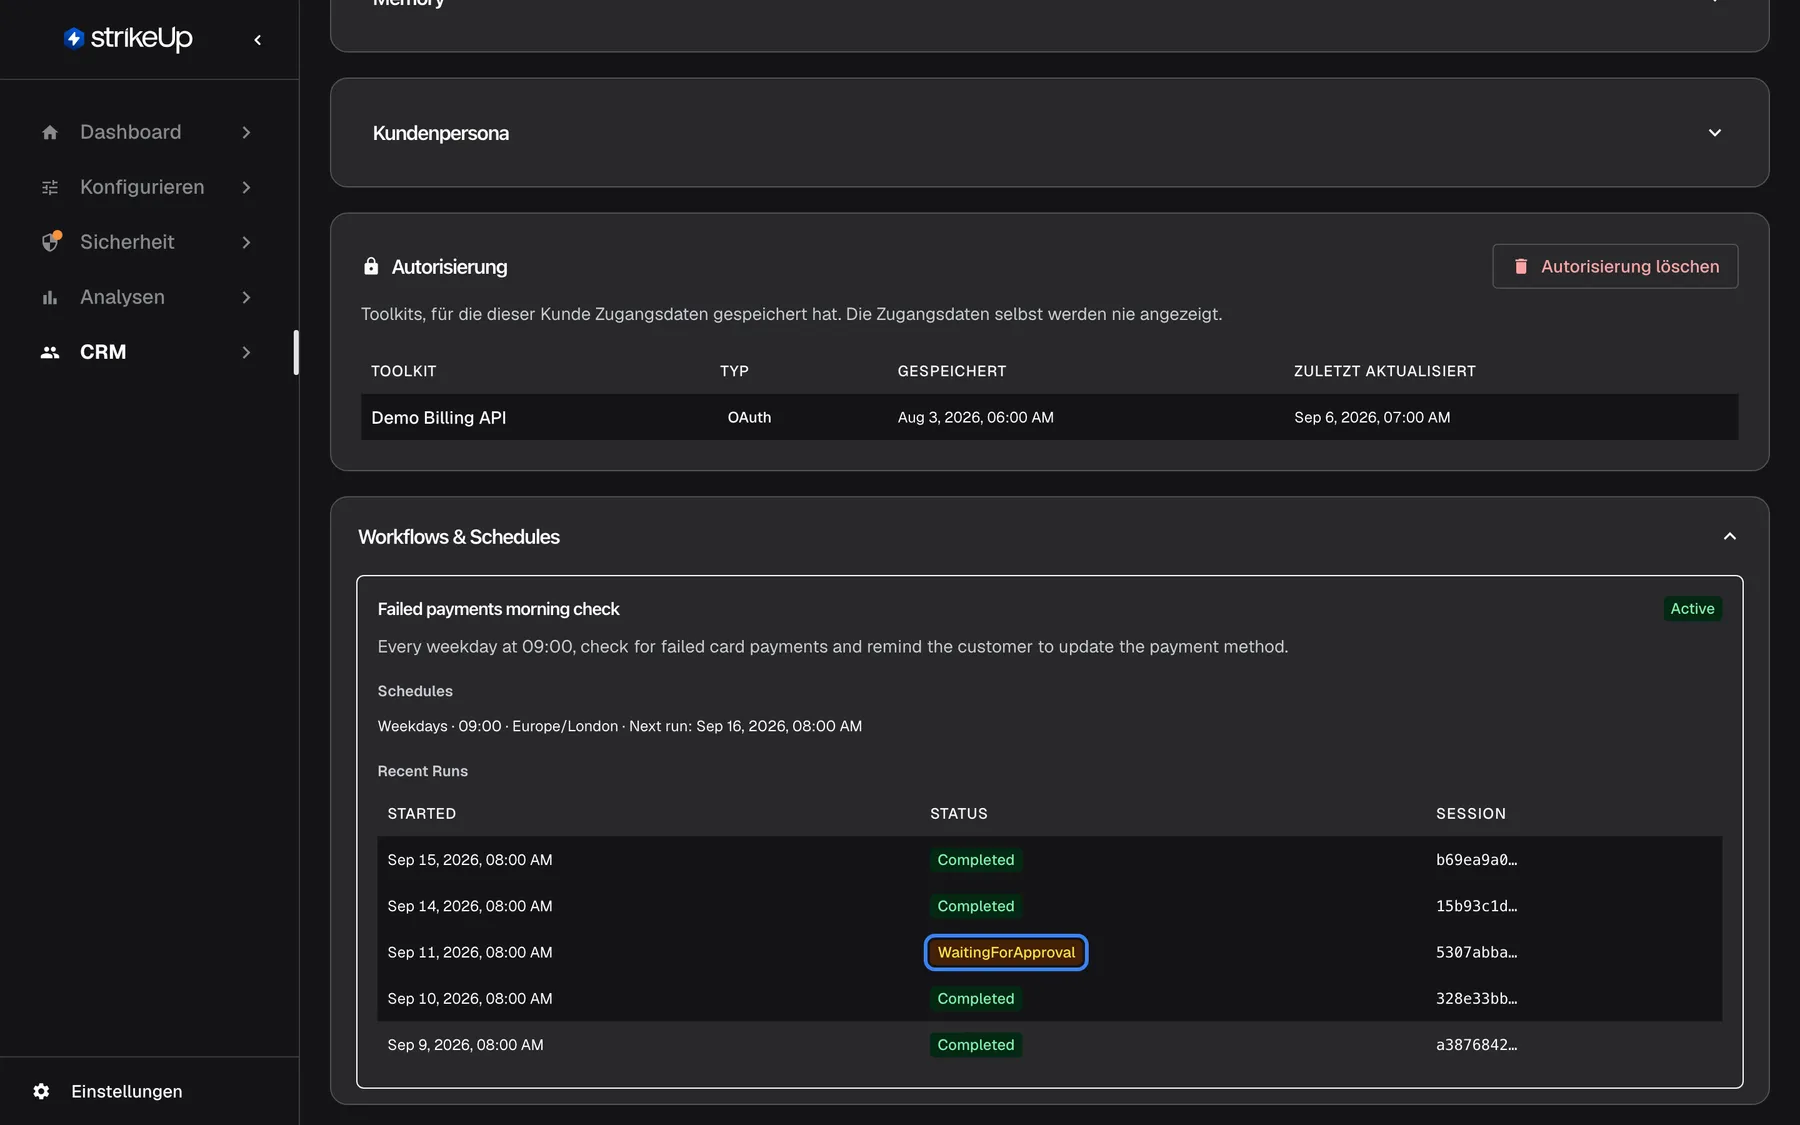Click the Completed badge for Sep 9 run

coord(975,1045)
